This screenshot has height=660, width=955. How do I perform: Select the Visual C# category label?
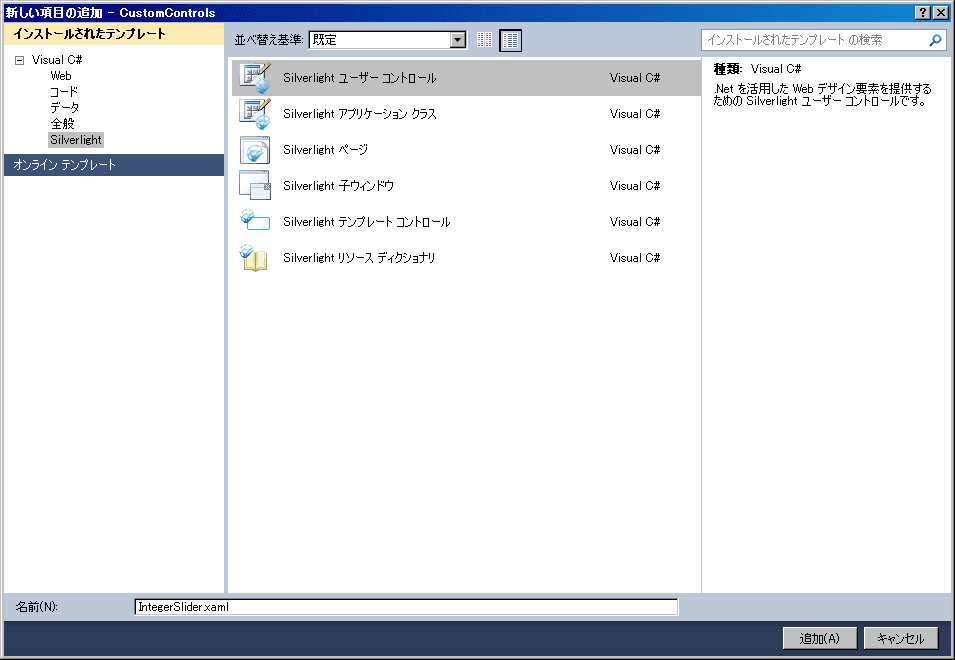pyautogui.click(x=57, y=60)
